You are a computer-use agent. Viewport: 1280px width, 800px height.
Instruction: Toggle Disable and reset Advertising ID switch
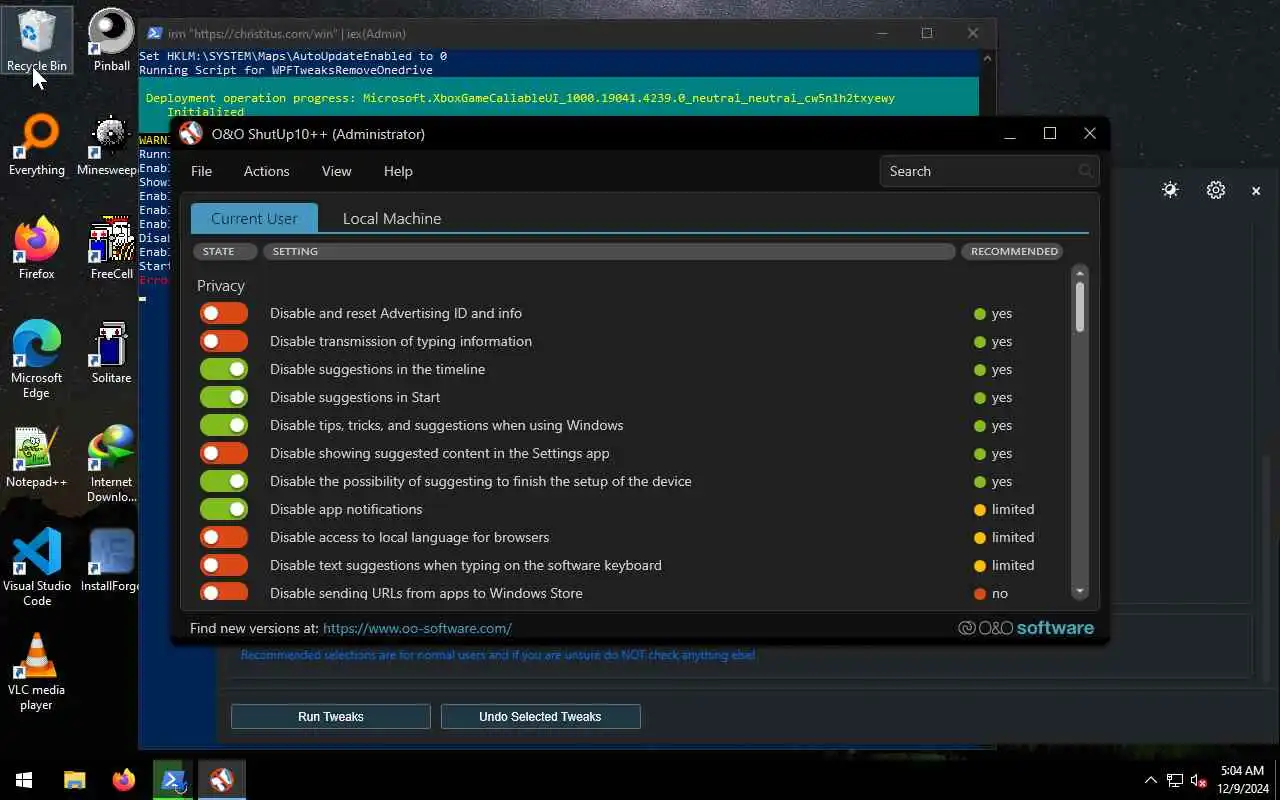(224, 313)
